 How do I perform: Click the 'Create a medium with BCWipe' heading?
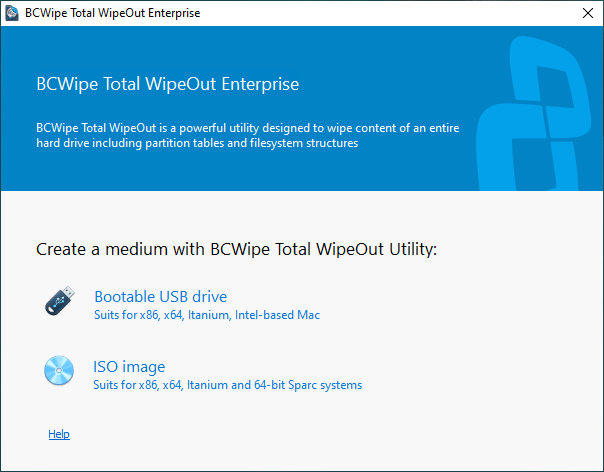tap(237, 249)
